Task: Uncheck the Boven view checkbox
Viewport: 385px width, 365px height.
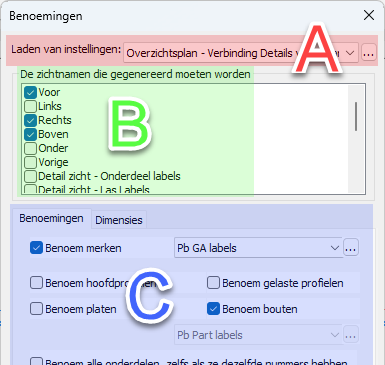Action: [30, 134]
